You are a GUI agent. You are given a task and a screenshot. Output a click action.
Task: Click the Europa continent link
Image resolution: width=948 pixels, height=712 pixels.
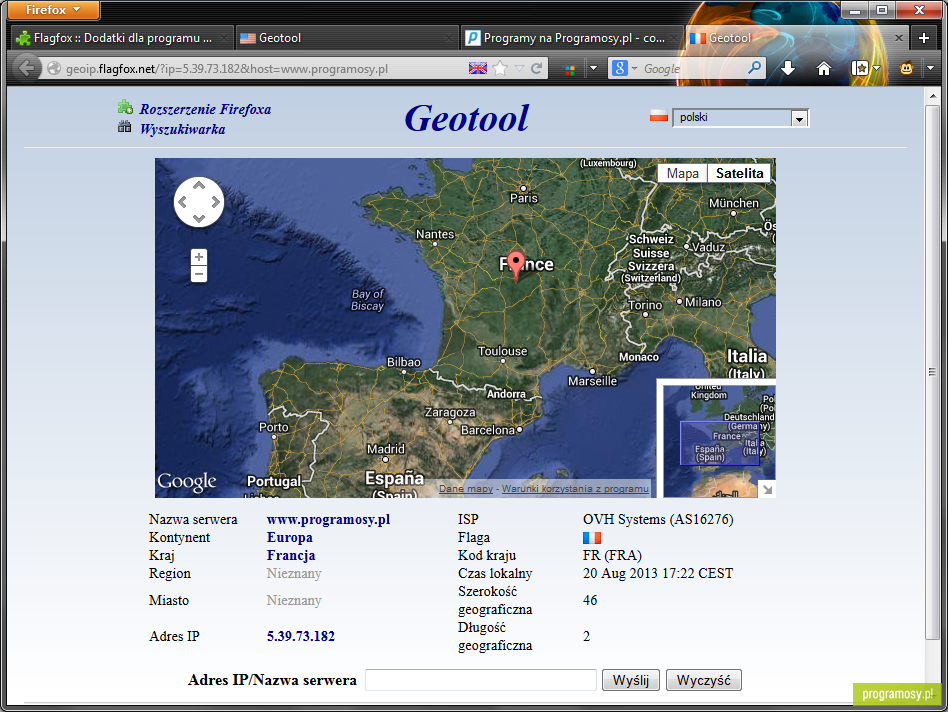coord(290,537)
